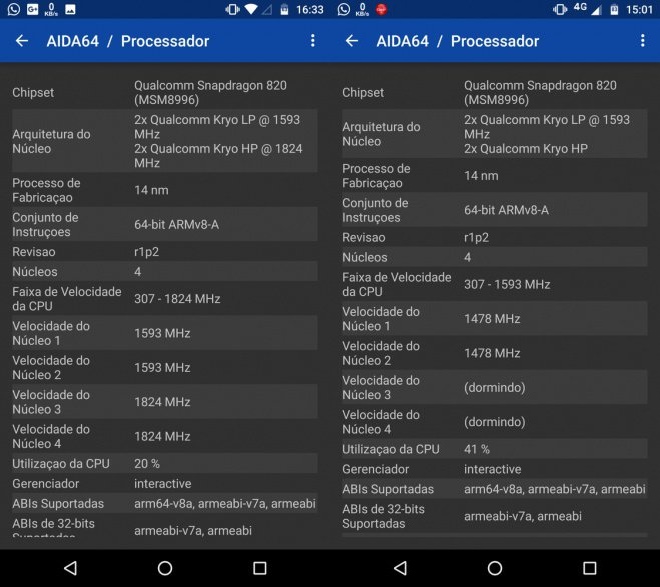Select Gerenciador interactive row on right screen
This screenshot has height=587, width=660.
click(x=495, y=469)
